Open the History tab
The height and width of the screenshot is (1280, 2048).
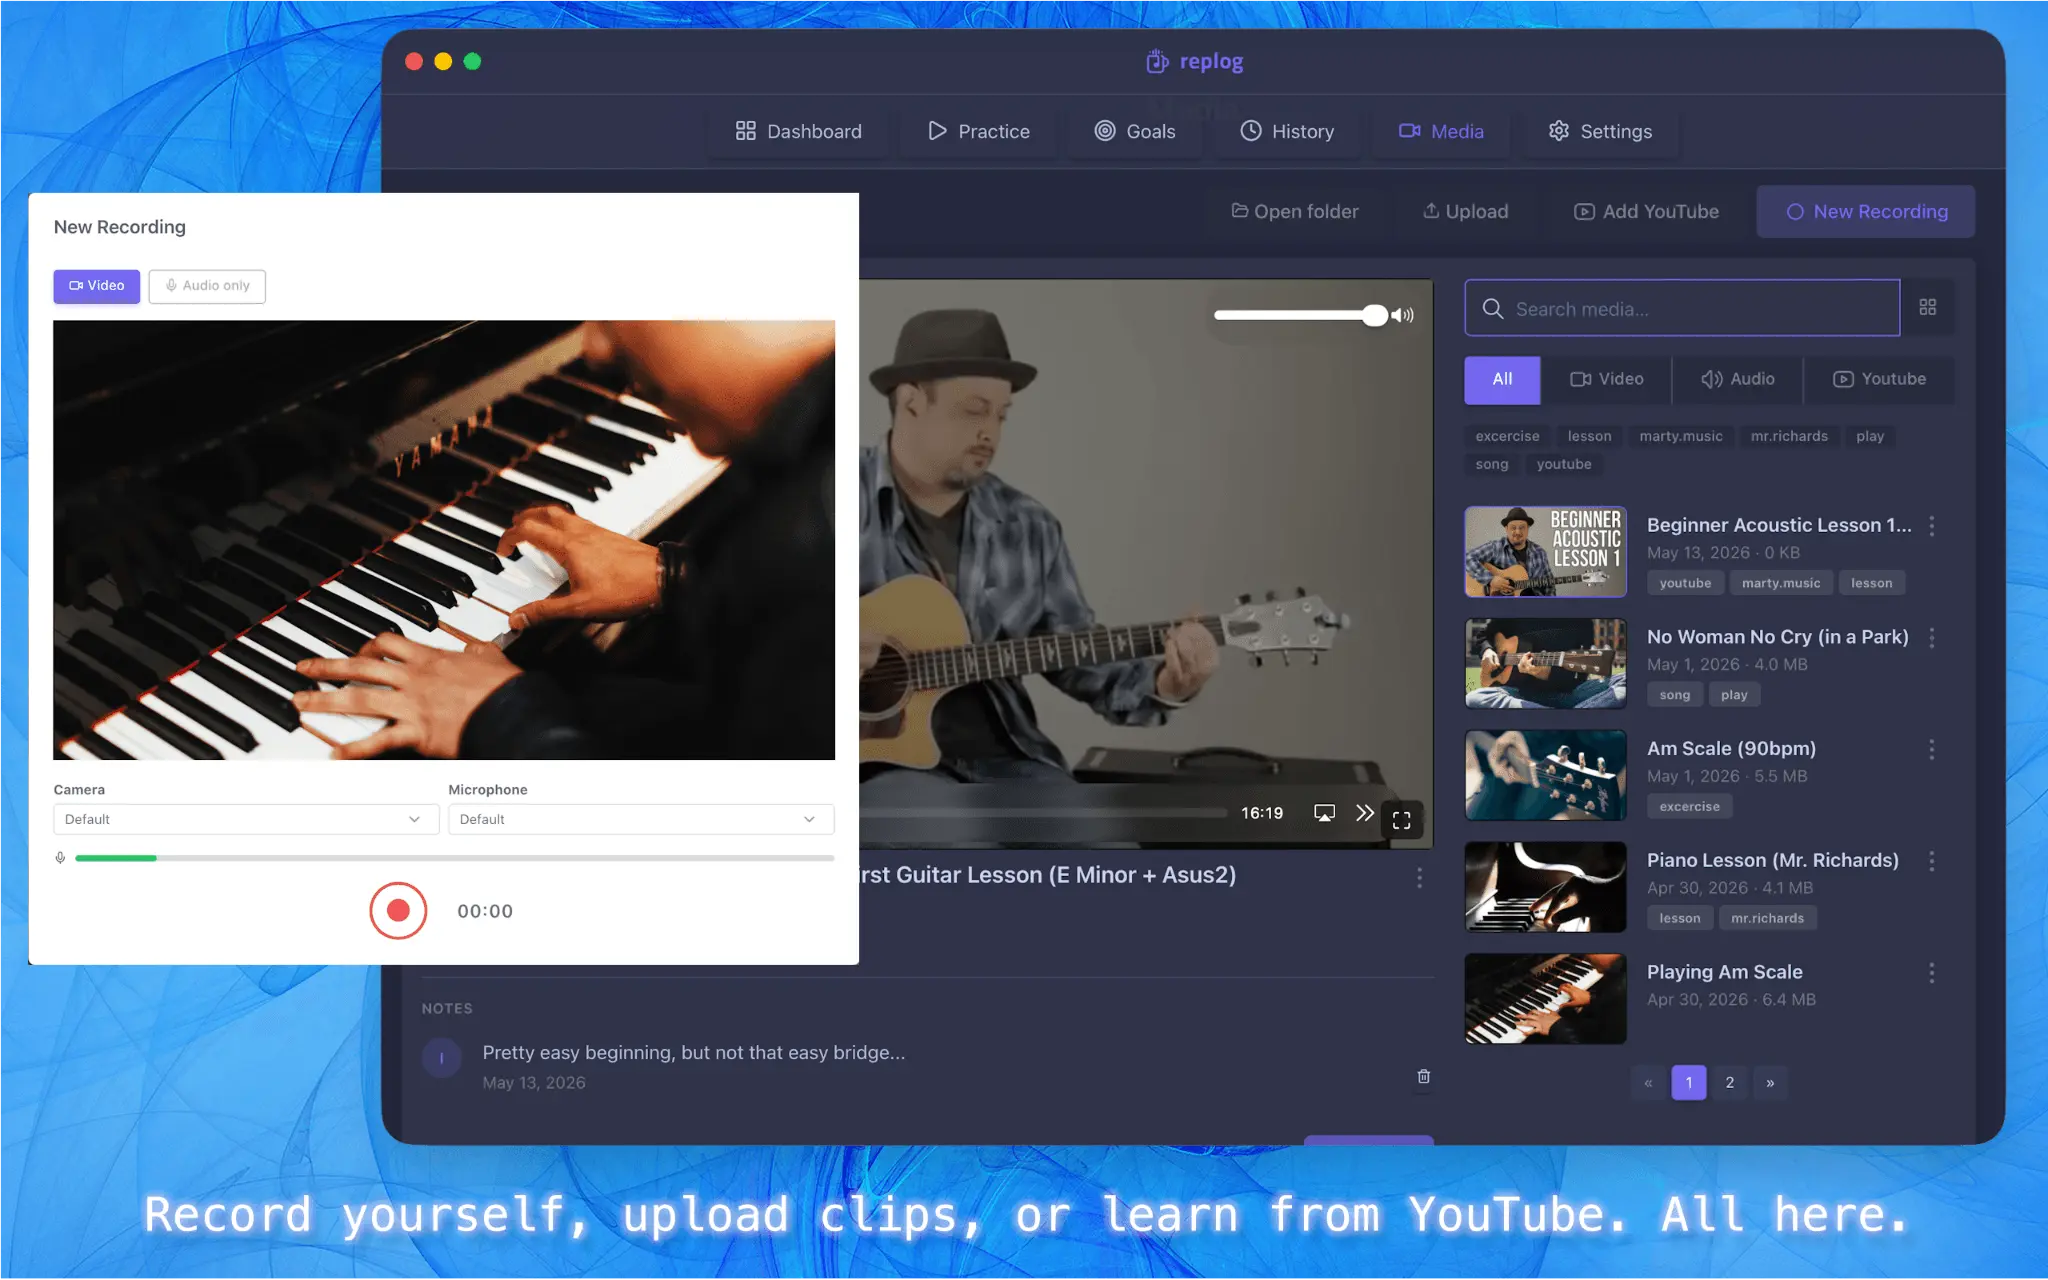coord(1287,131)
